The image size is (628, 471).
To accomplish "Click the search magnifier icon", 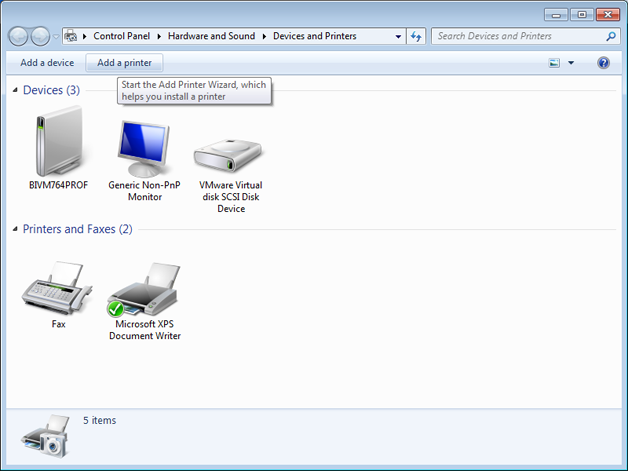I will click(611, 36).
